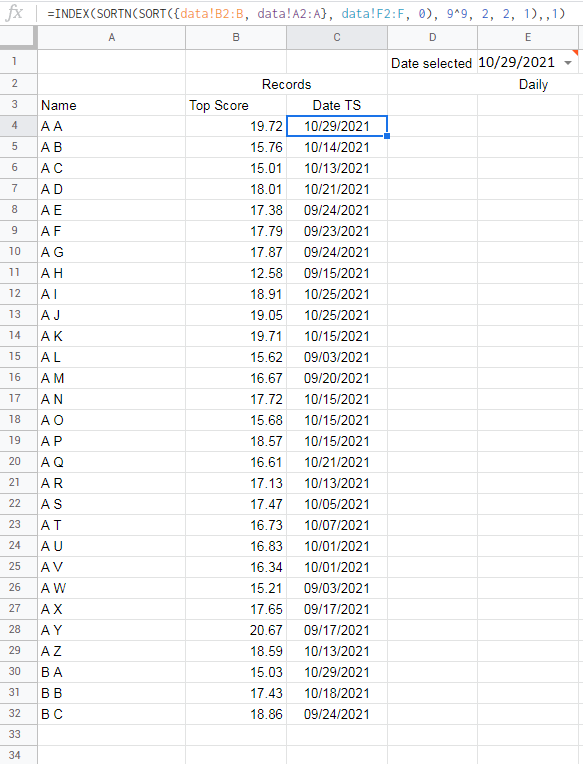Screen dimensions: 583x764
Task: Select the score cell 15.21
Action: click(236, 587)
